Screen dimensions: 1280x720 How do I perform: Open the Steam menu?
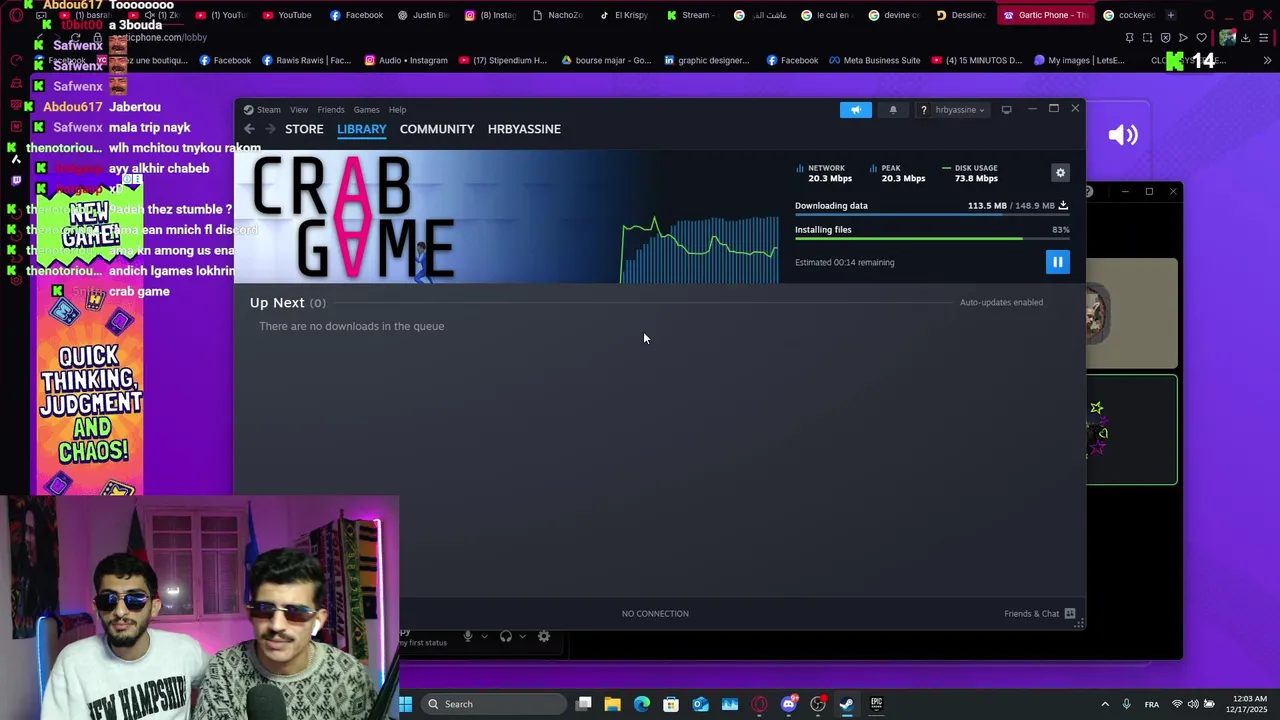262,110
